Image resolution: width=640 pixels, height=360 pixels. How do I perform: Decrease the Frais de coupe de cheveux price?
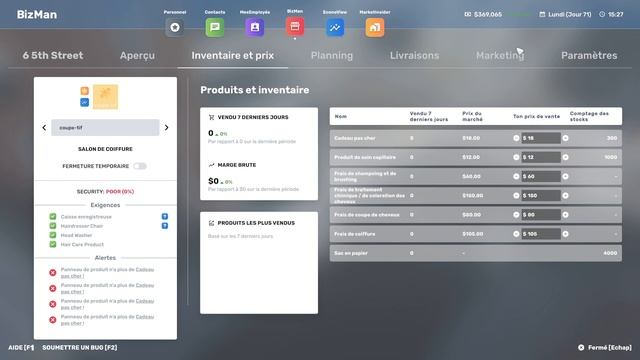pyautogui.click(x=516, y=215)
